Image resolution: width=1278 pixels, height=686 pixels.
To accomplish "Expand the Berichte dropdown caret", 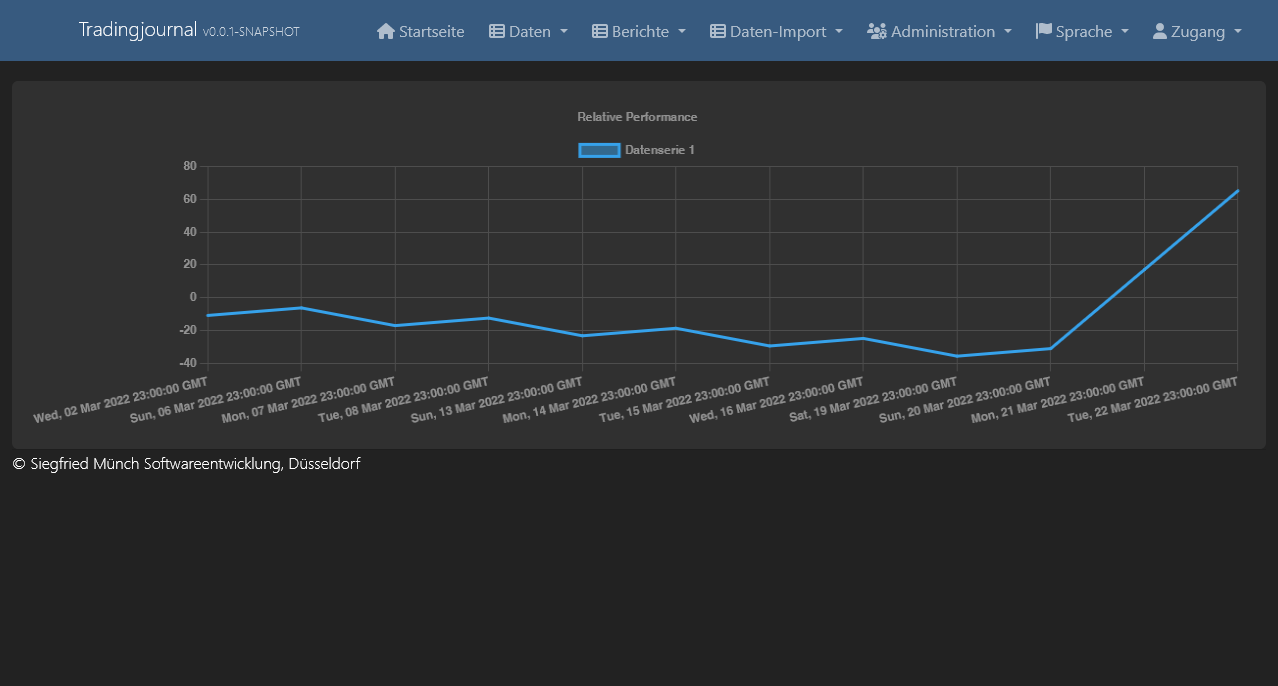I will (x=682, y=31).
